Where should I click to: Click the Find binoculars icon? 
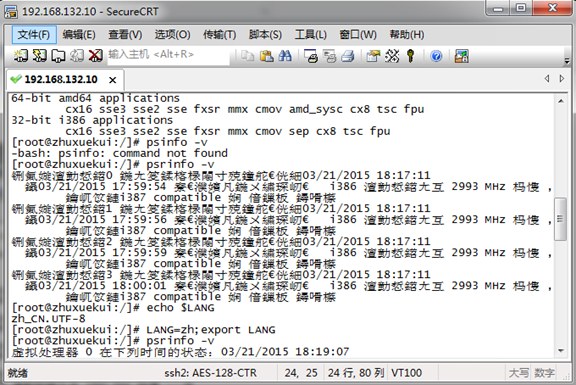[285, 56]
